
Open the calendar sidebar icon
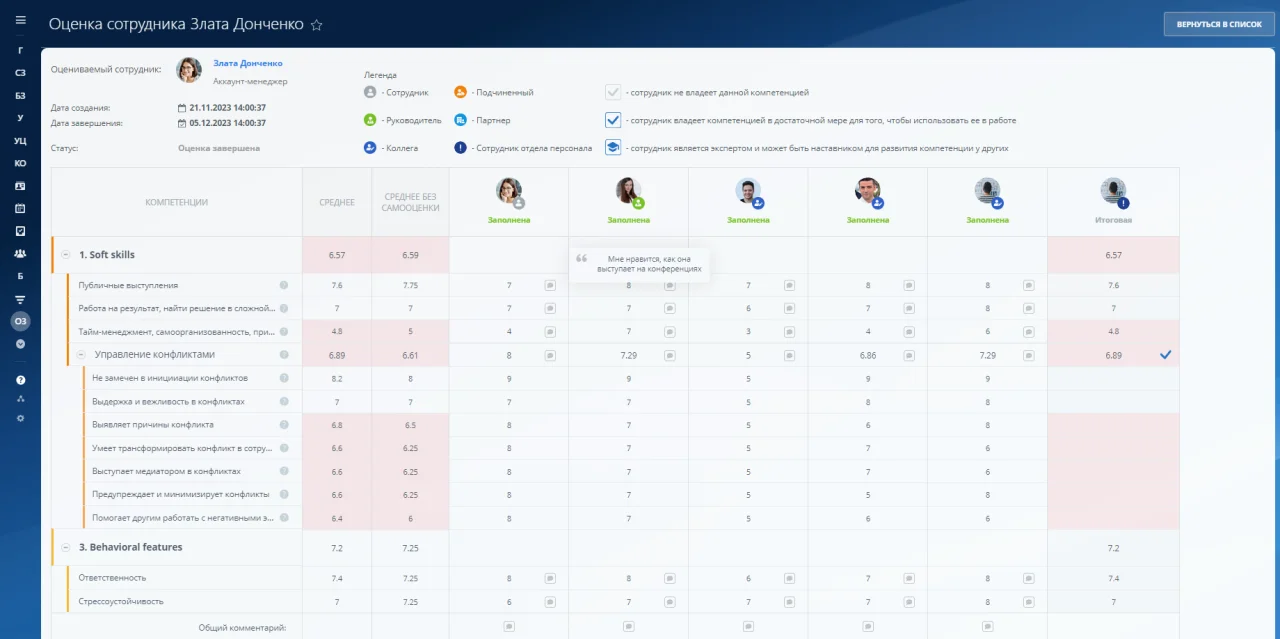tap(20, 208)
